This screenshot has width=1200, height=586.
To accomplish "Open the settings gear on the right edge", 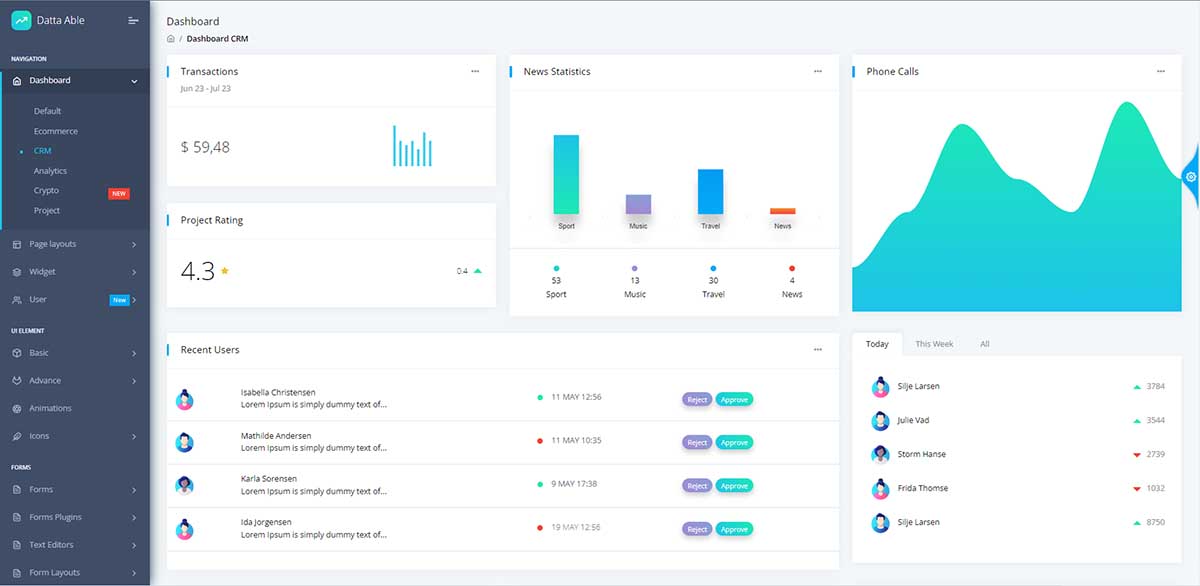I will click(x=1191, y=177).
